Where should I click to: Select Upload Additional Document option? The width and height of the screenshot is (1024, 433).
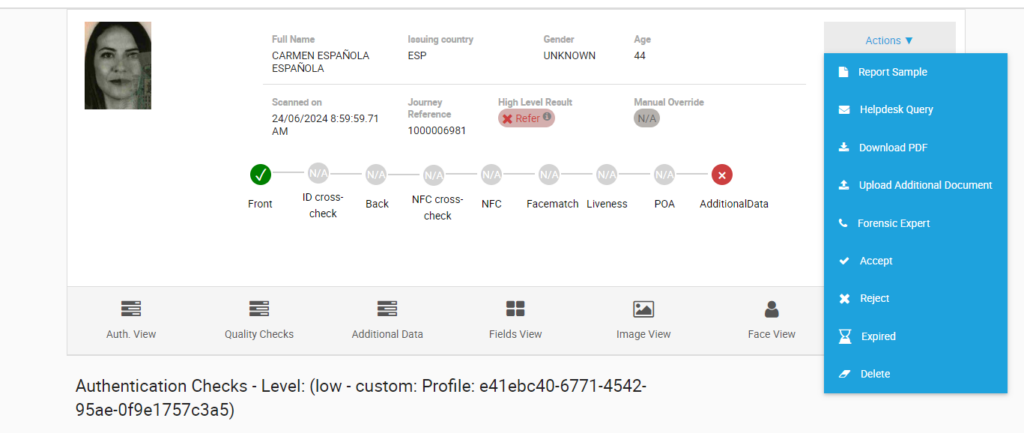(x=924, y=185)
